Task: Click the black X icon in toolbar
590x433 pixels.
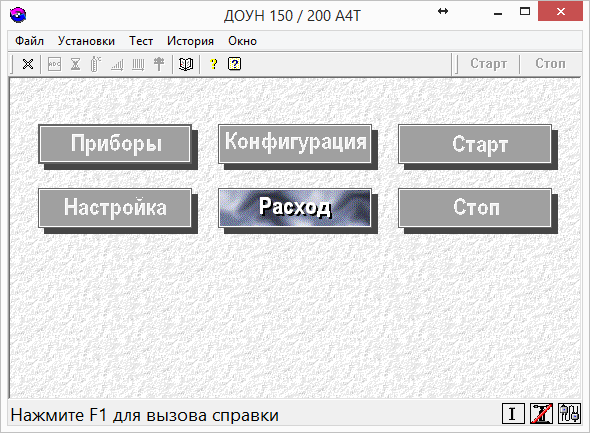Action: tap(28, 64)
